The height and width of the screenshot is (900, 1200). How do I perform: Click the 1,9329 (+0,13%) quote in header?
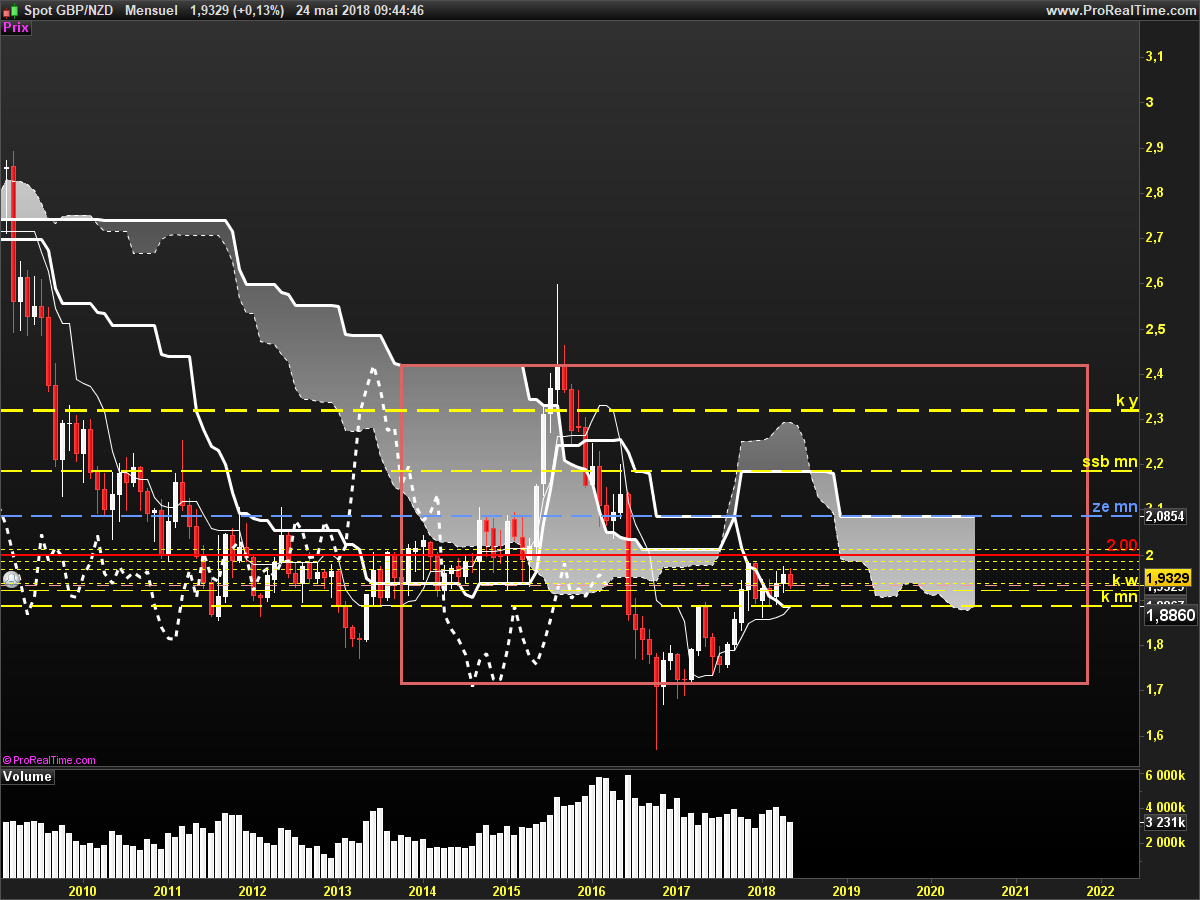[x=237, y=10]
